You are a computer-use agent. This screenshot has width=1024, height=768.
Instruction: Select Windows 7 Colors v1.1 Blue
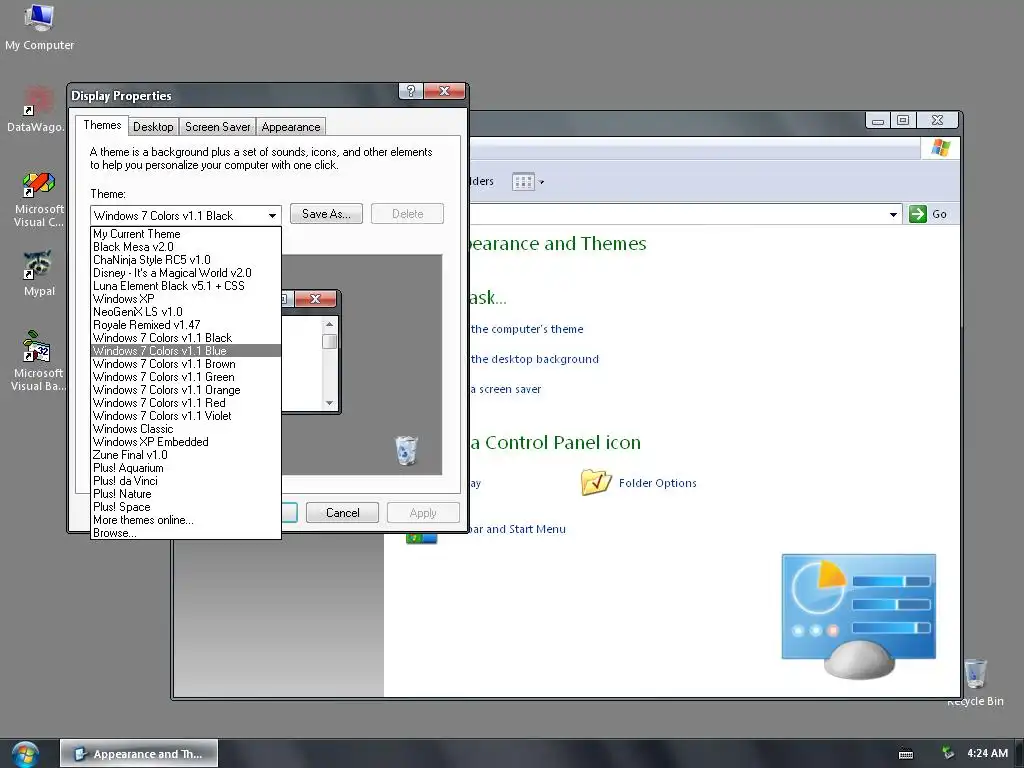186,351
